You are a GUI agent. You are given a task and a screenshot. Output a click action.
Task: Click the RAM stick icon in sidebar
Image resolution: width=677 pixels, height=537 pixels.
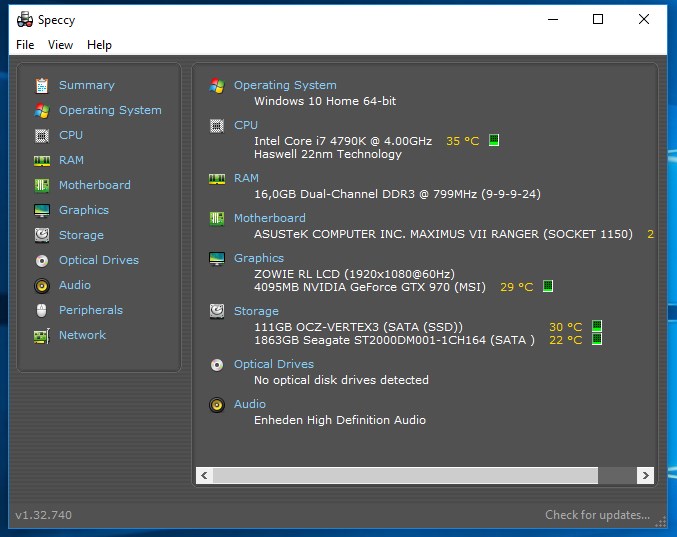point(41,160)
